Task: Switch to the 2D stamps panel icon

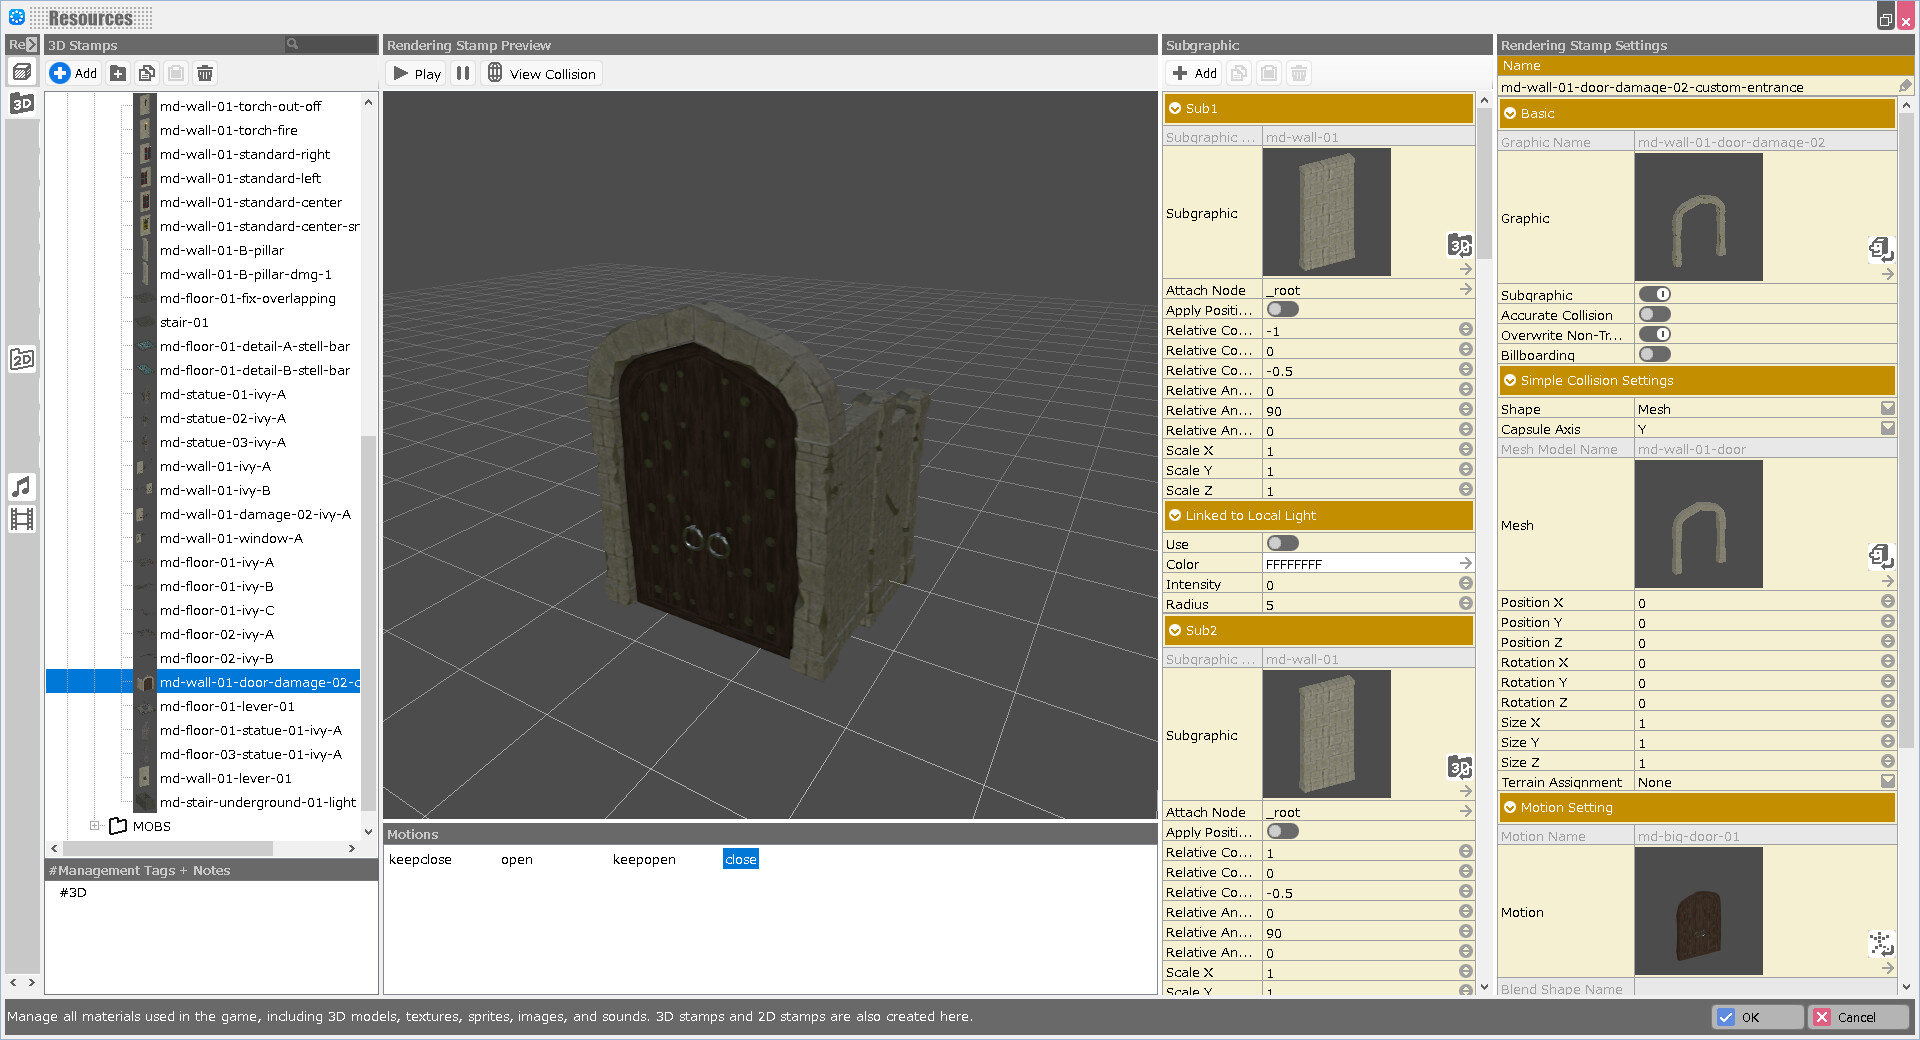Action: [22, 358]
